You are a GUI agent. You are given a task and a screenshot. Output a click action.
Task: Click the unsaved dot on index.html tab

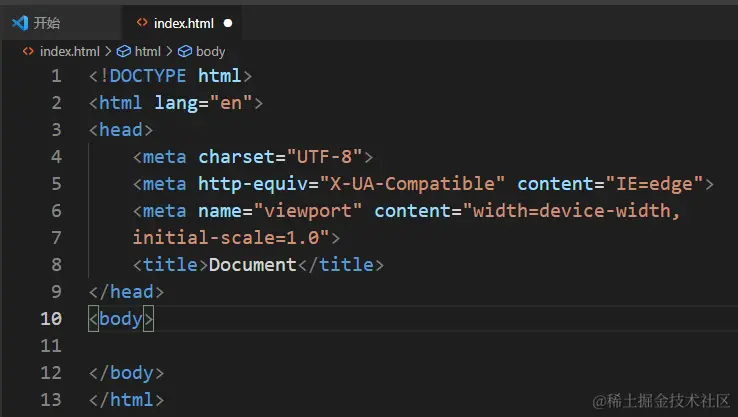tap(228, 23)
